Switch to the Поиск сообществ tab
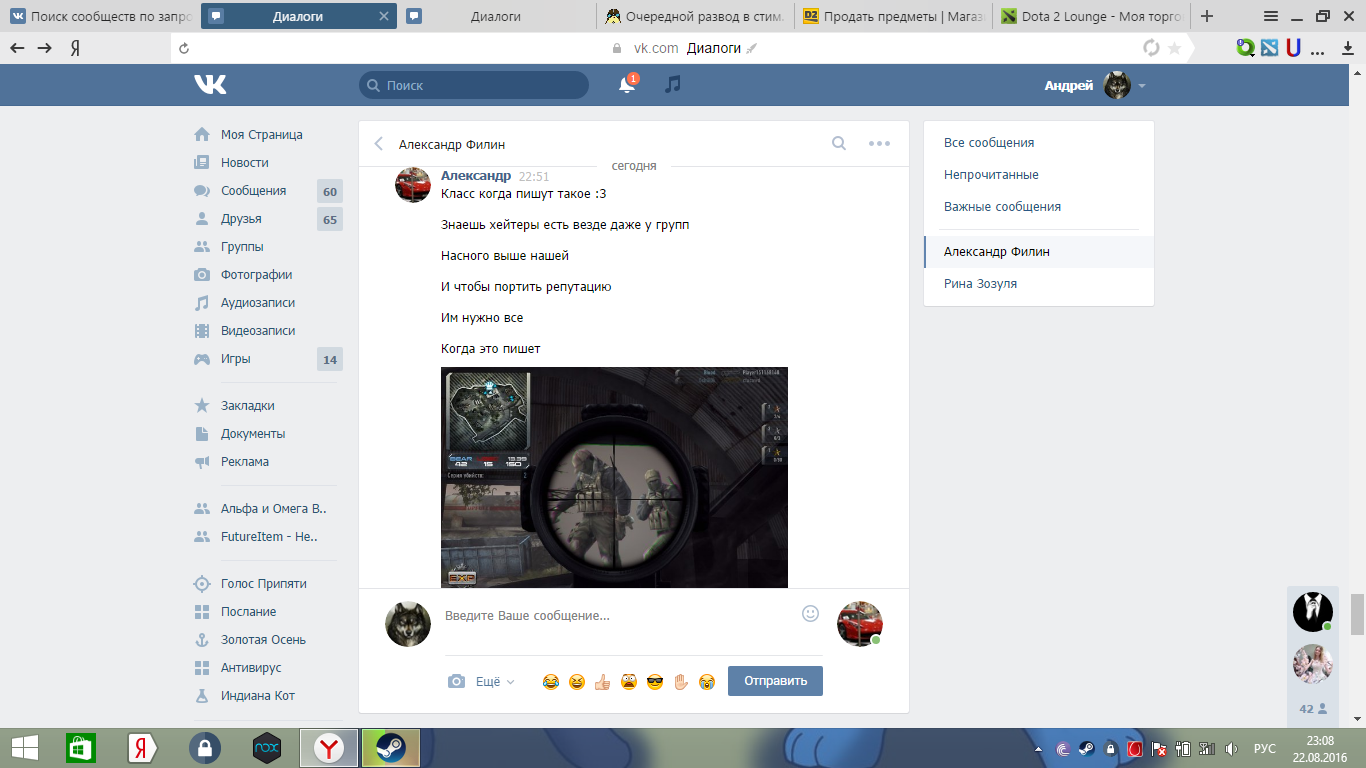 [x=100, y=16]
